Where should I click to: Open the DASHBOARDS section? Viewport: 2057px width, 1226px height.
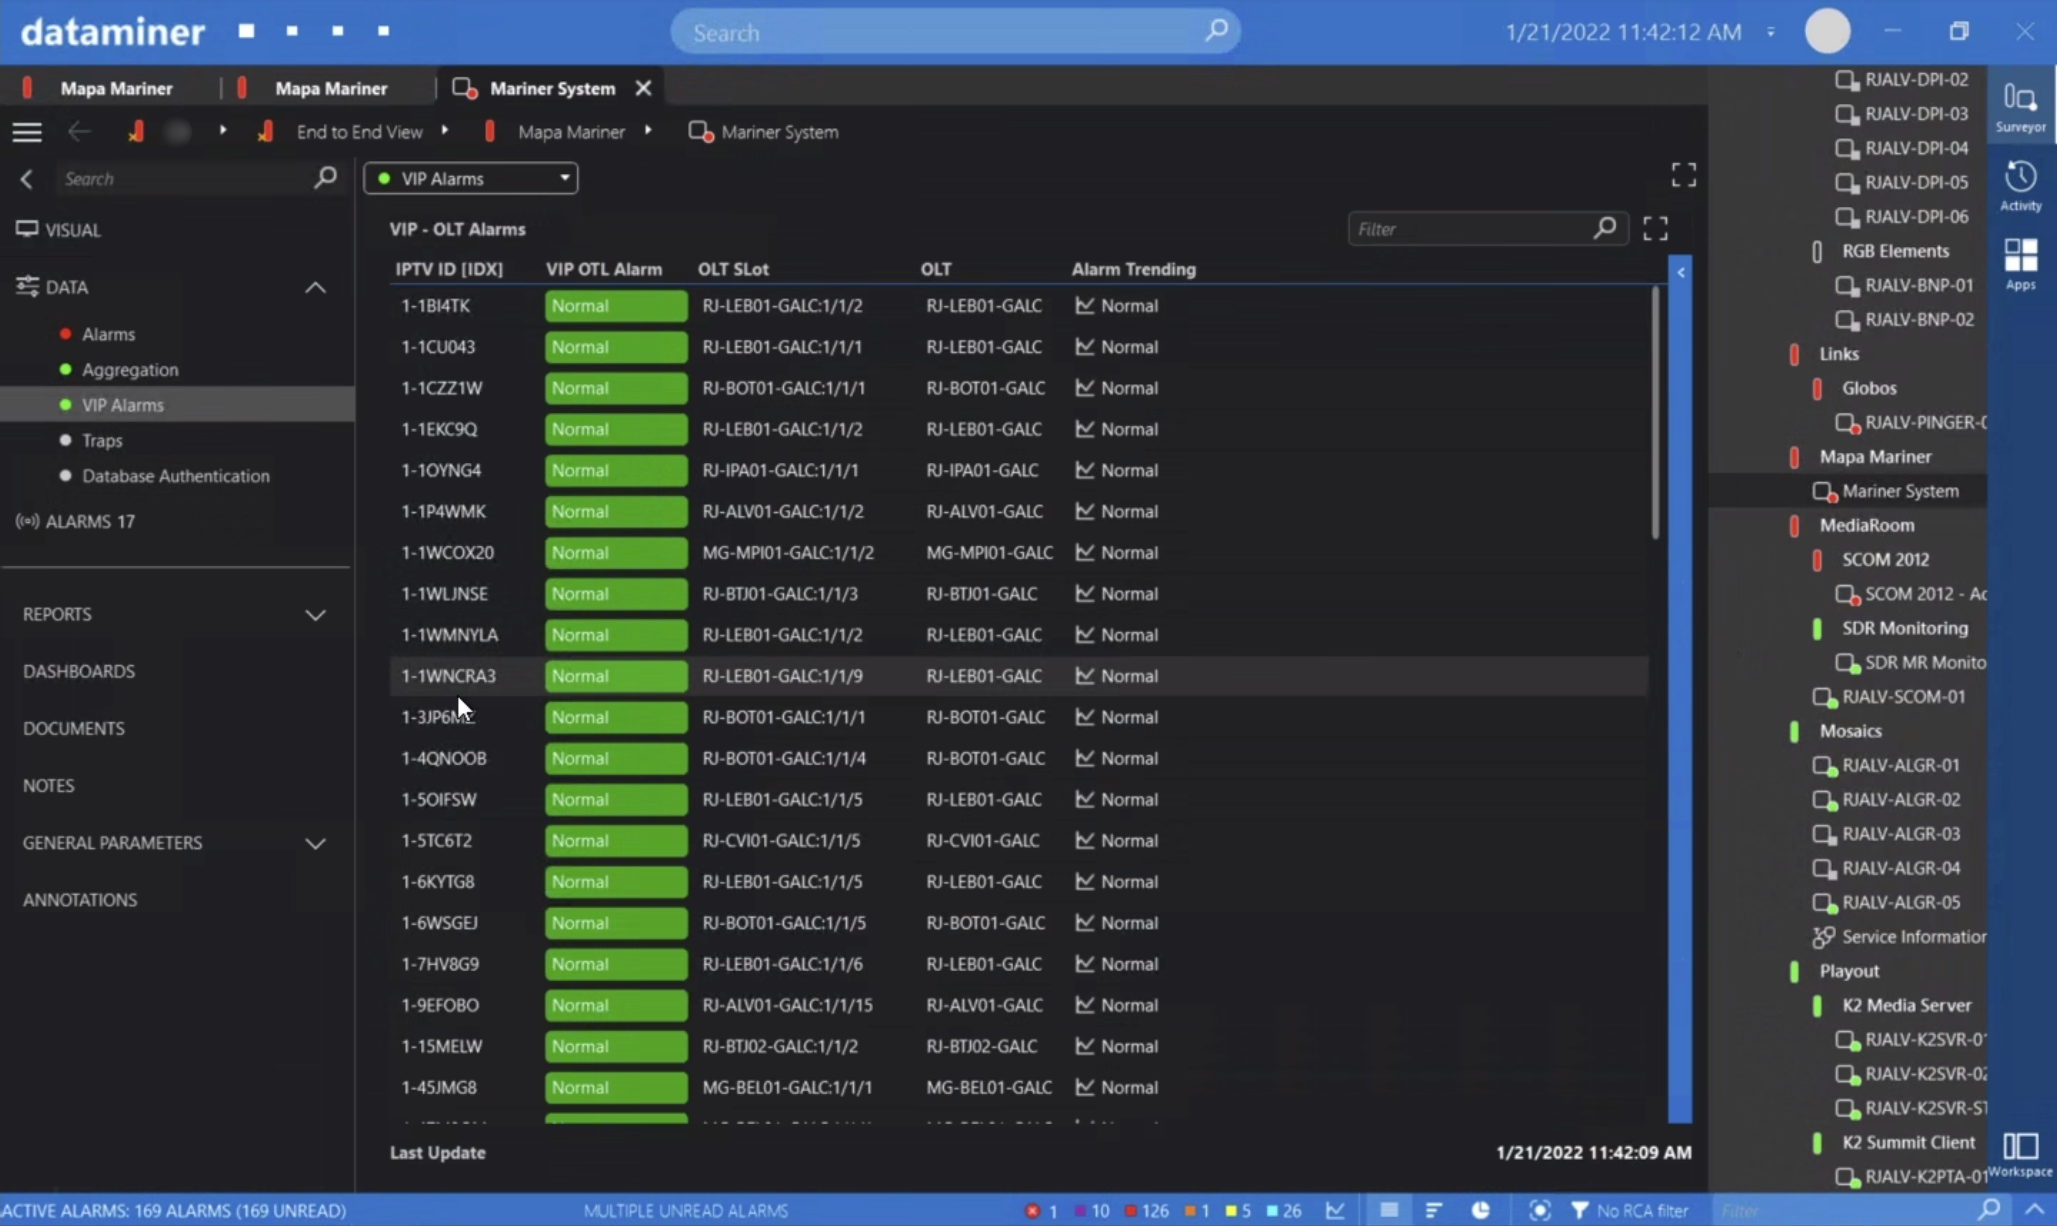[x=79, y=671]
